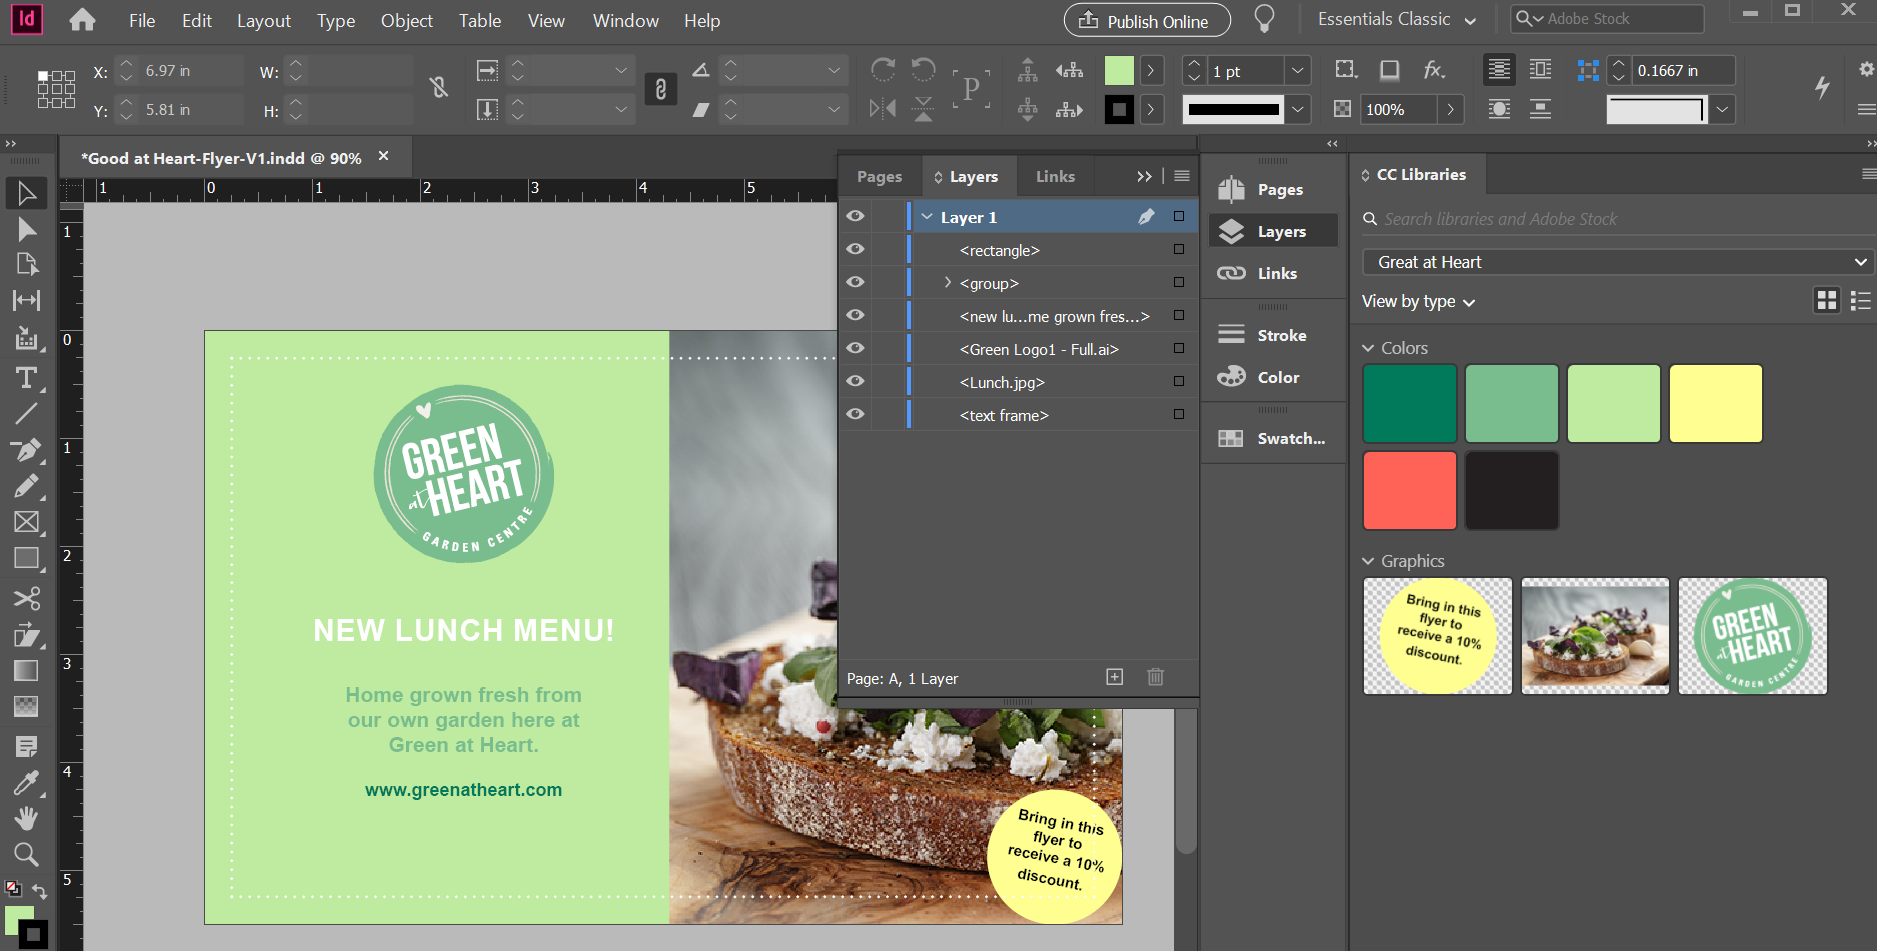The height and width of the screenshot is (951, 1877).
Task: Select the Type tool
Action: (26, 377)
